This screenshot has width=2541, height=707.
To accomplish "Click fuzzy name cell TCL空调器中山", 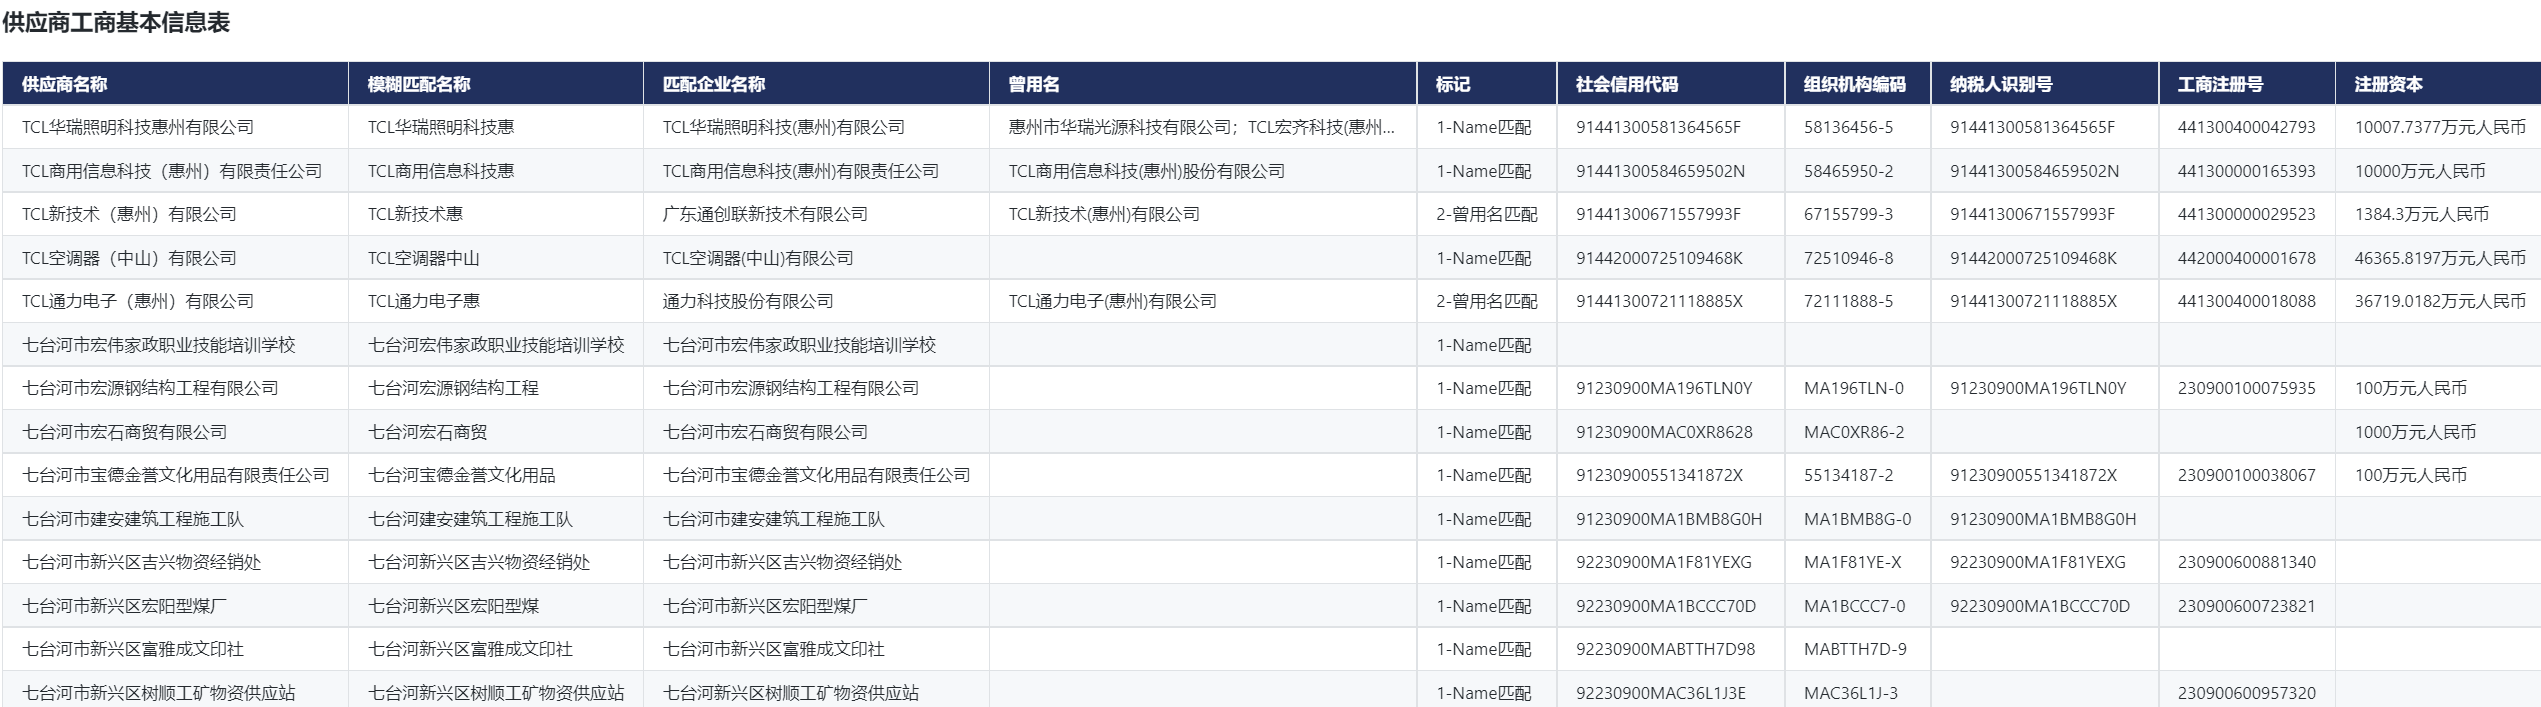I will point(424,258).
